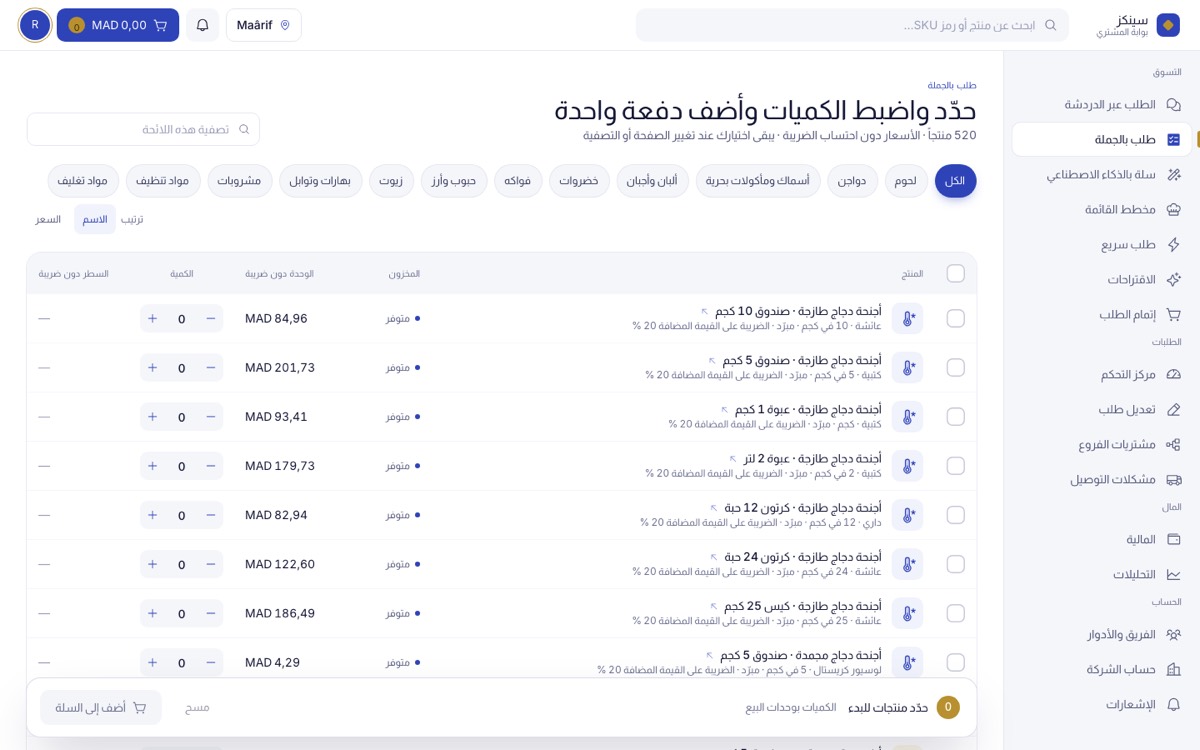Open product link أجنحة دجاج طازجة · كيس 25 كجم
Image resolution: width=1200 pixels, height=750 pixels.
tap(795, 606)
